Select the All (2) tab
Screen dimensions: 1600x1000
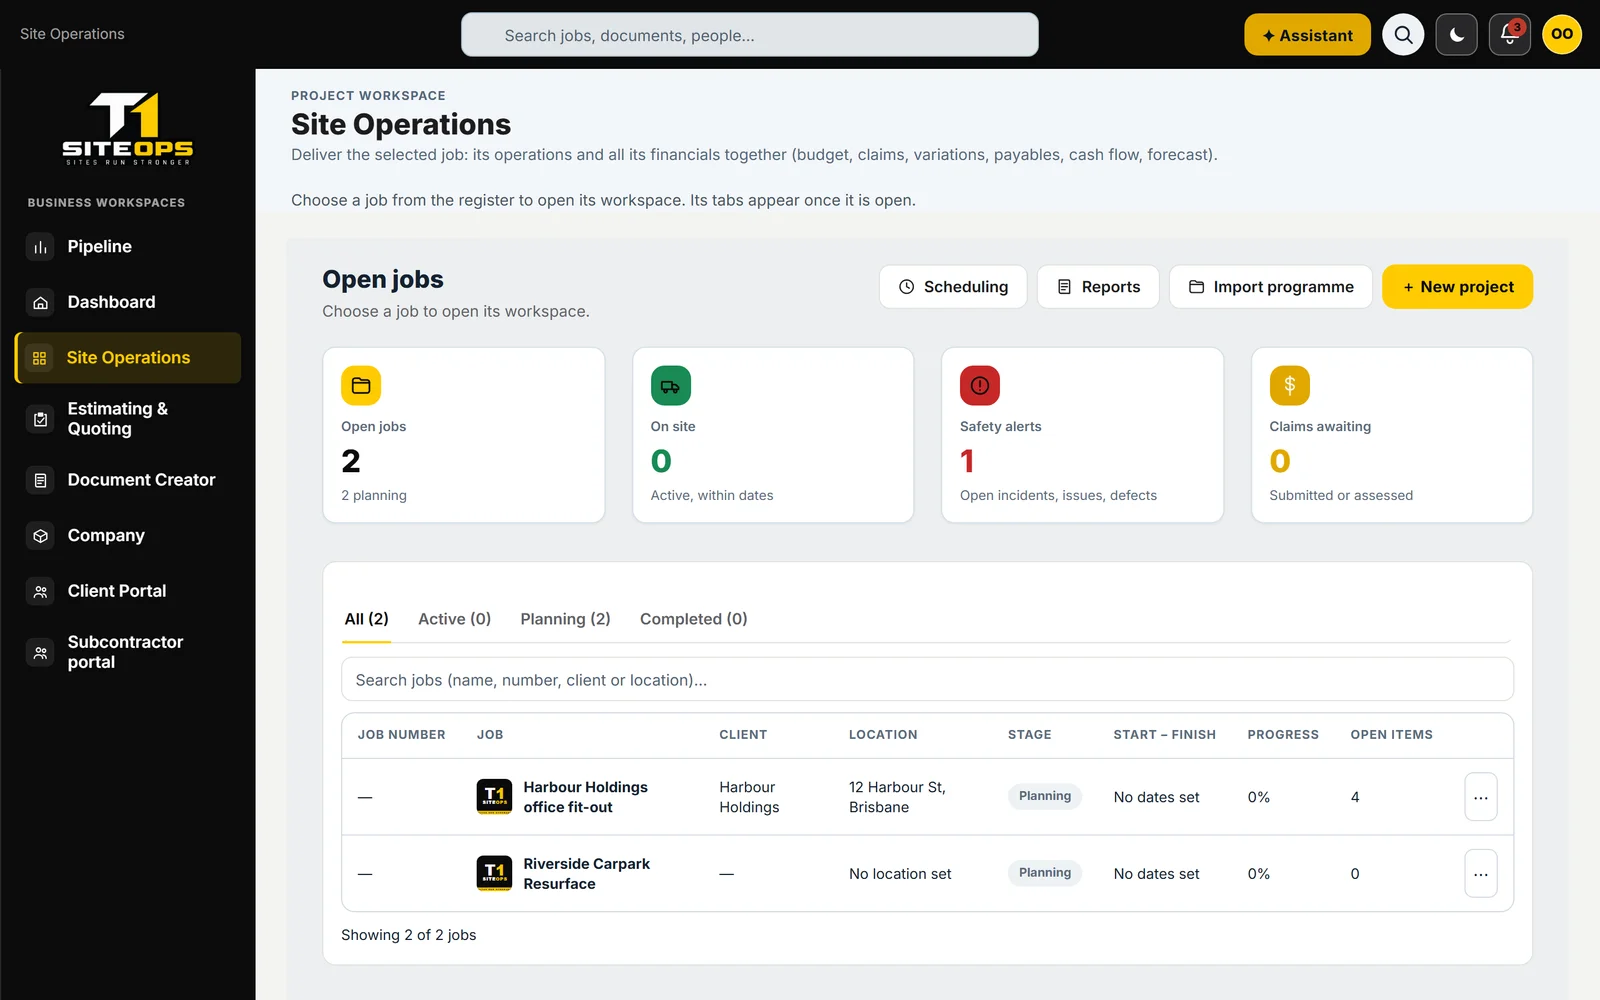(366, 619)
